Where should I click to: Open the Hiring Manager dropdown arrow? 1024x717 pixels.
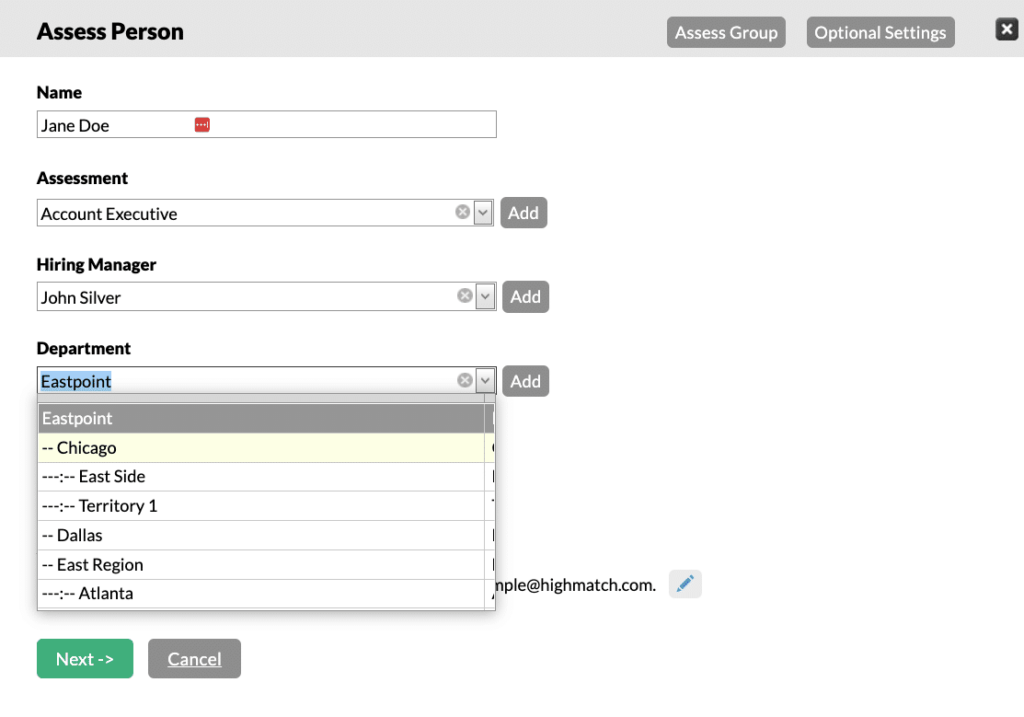[x=483, y=295]
